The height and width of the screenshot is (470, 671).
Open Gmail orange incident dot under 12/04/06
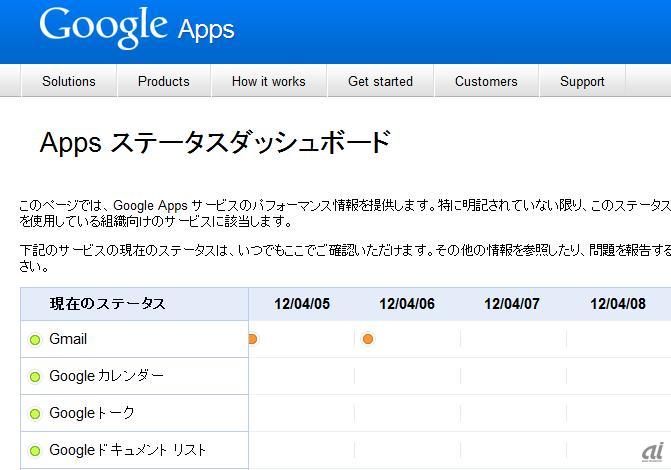368,339
